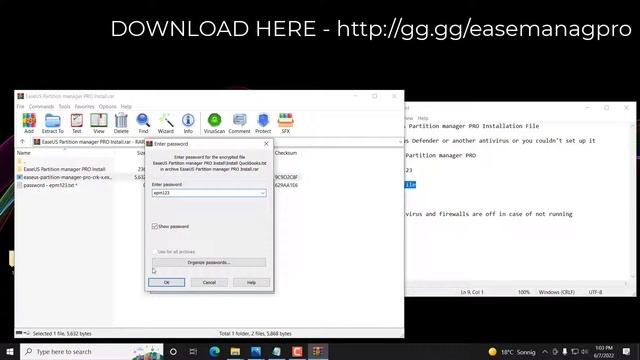
Task: Click highlighted text in Notepad
Action: pos(410,185)
